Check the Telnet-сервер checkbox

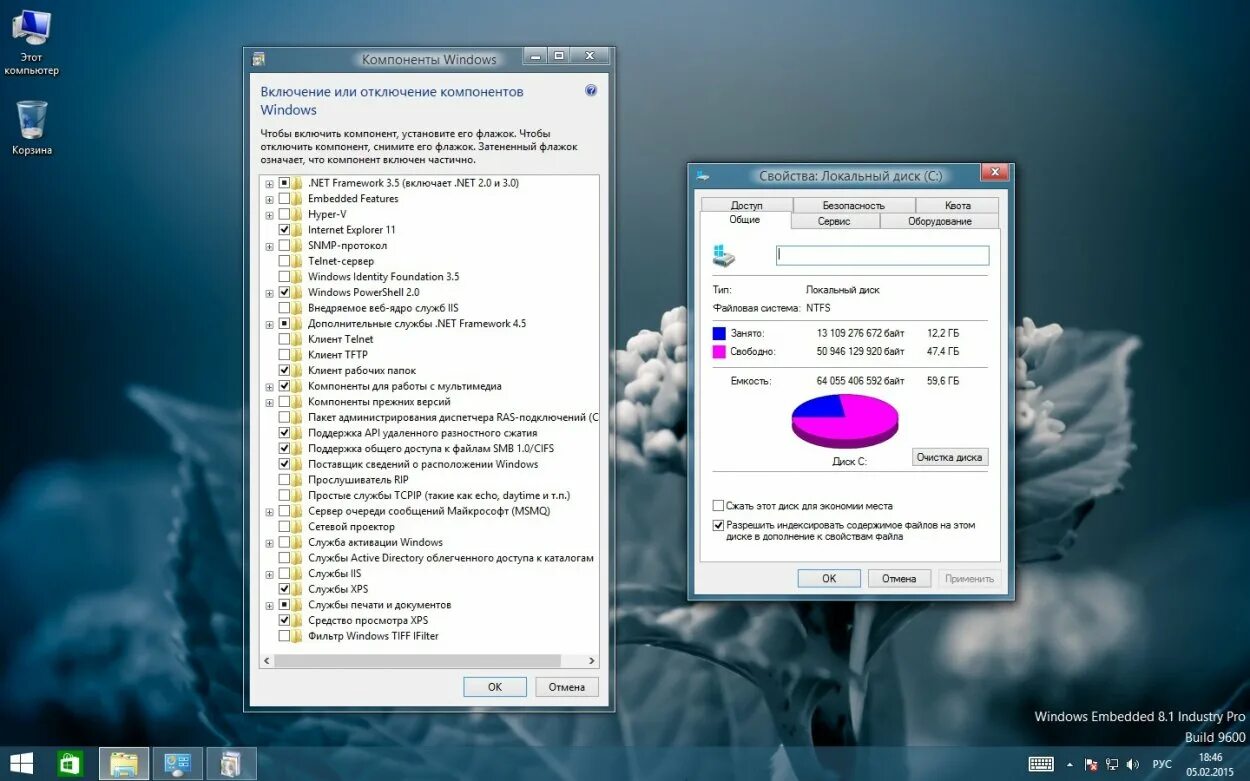tap(284, 261)
